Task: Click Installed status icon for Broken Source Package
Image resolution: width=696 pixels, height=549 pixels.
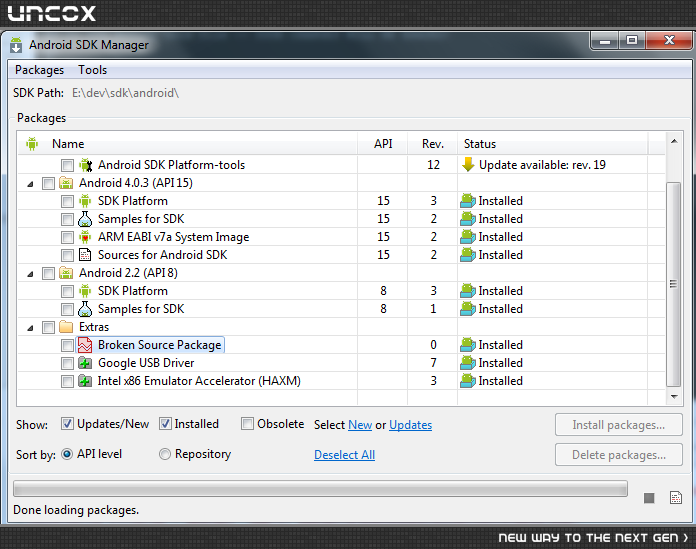Action: [x=467, y=344]
